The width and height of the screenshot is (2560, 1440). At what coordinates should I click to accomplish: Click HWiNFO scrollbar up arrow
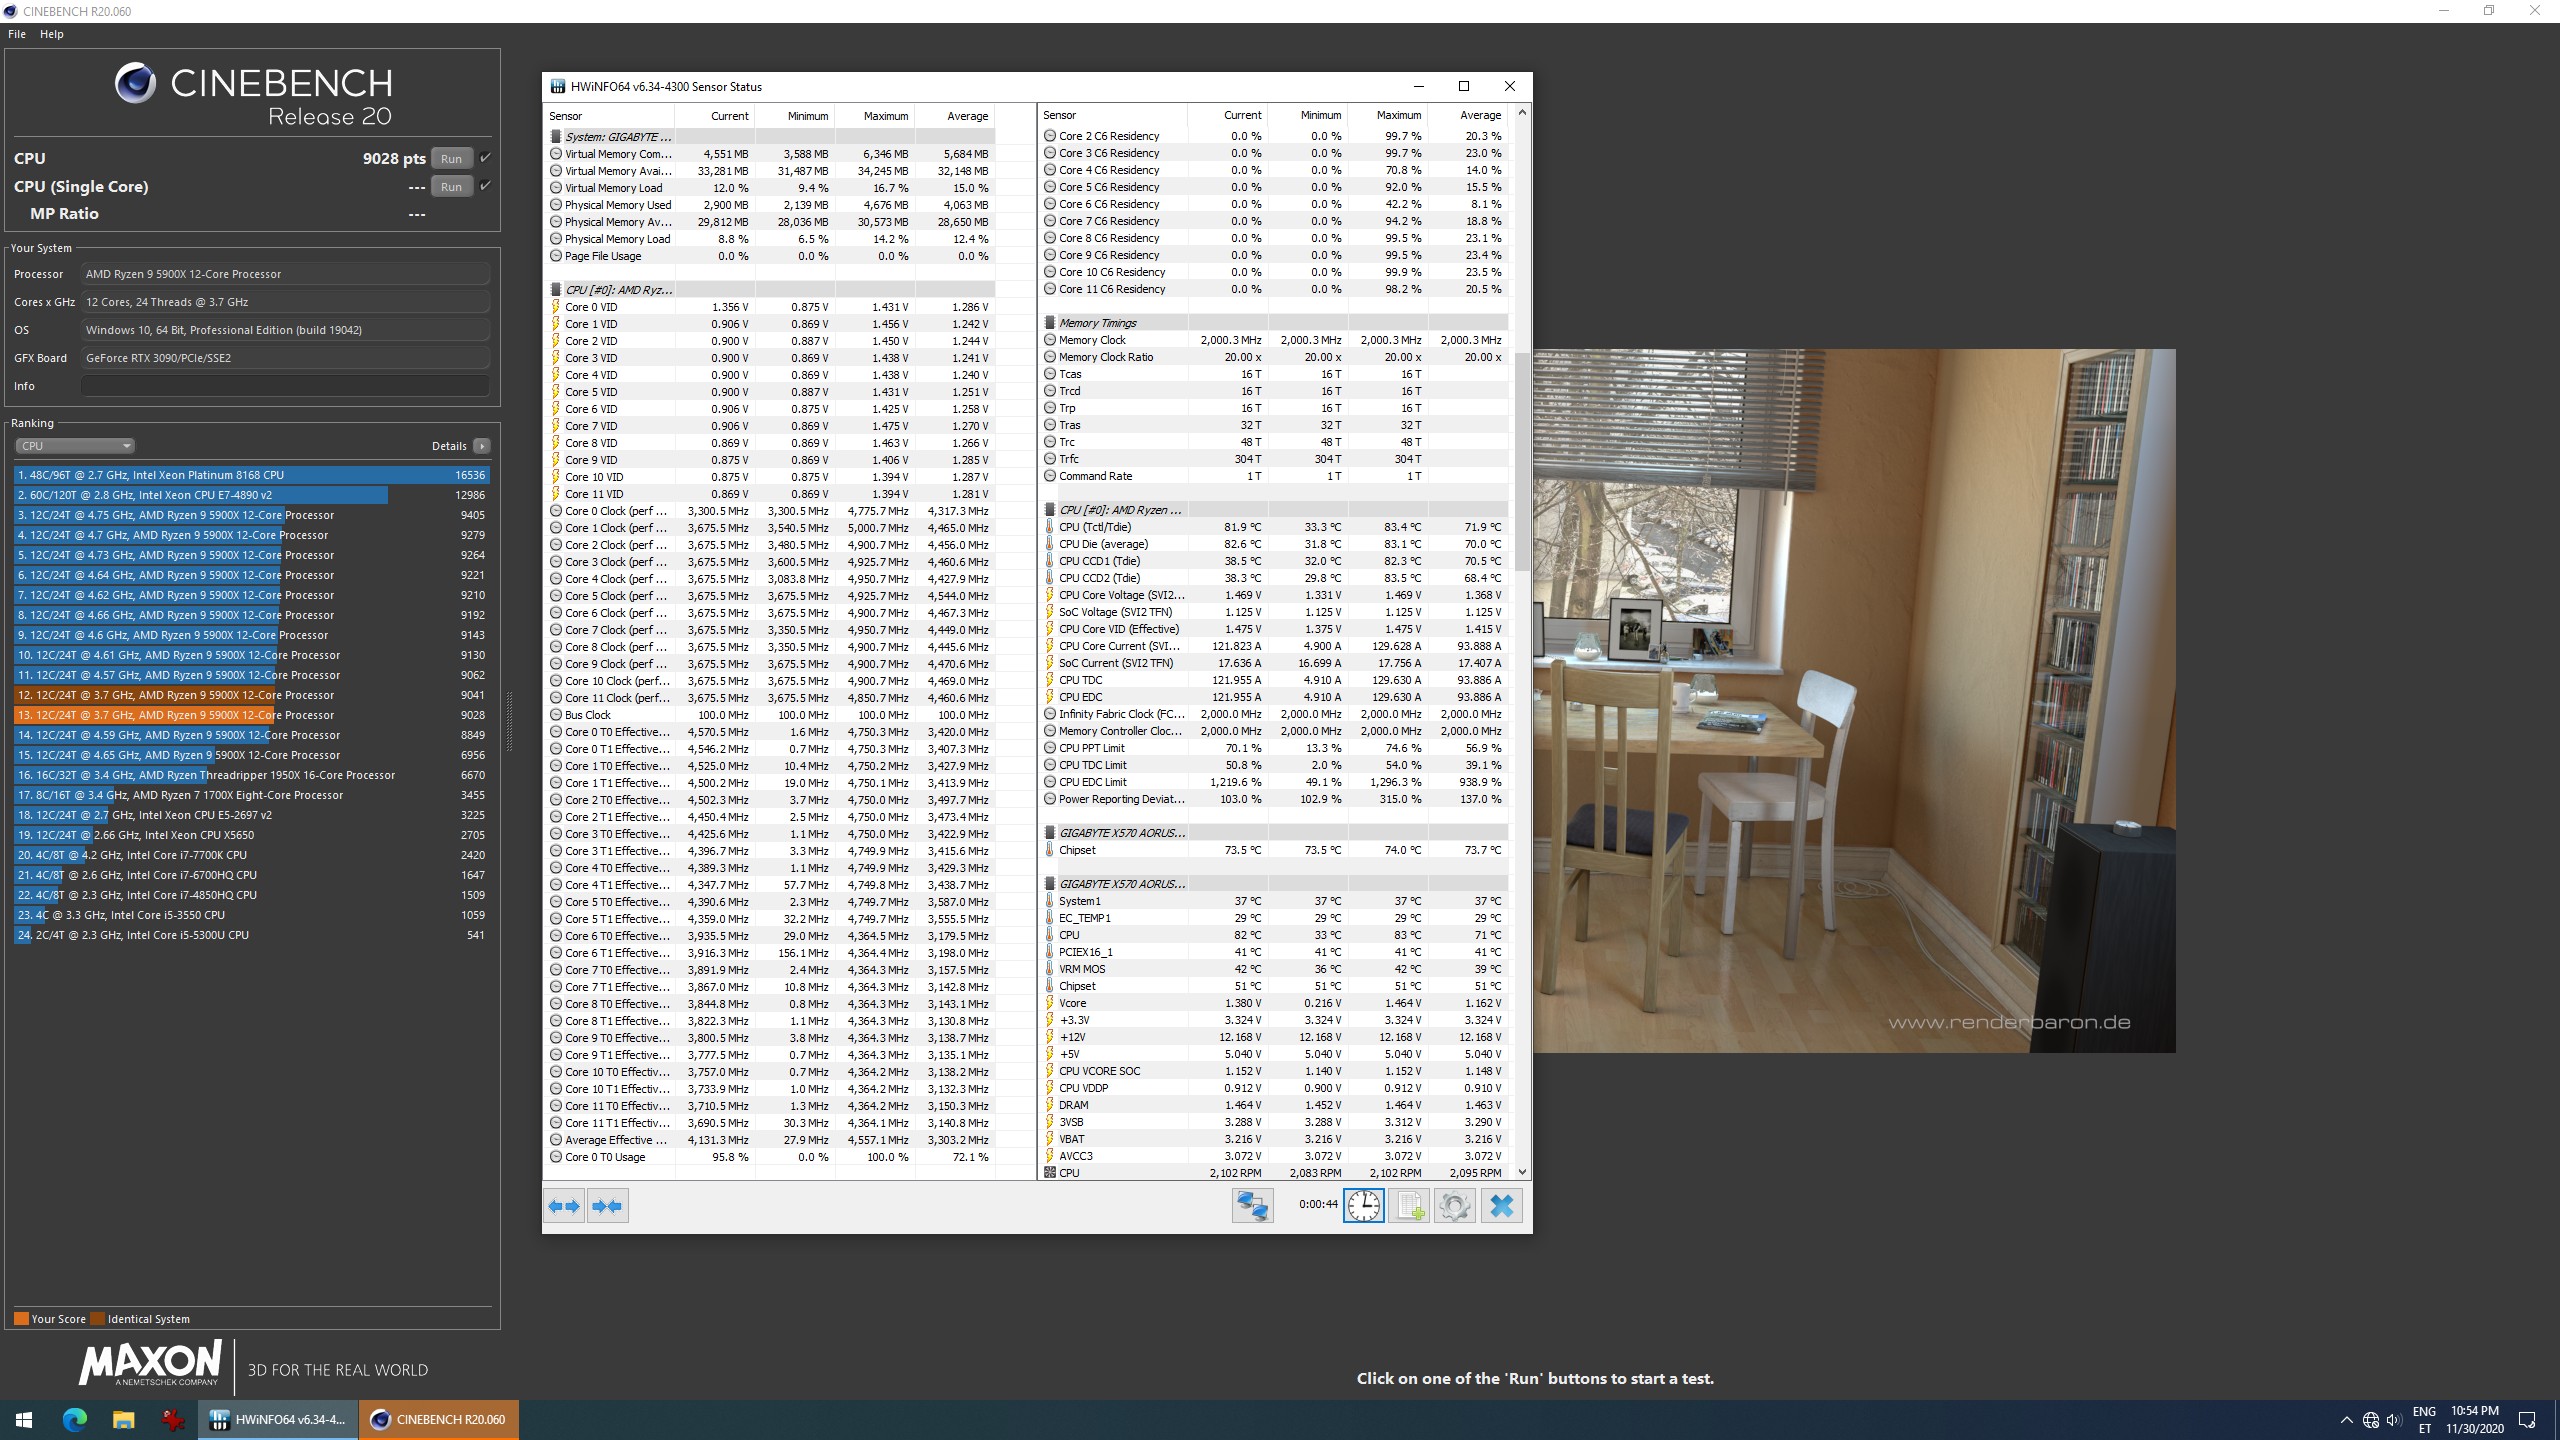coord(1522,112)
